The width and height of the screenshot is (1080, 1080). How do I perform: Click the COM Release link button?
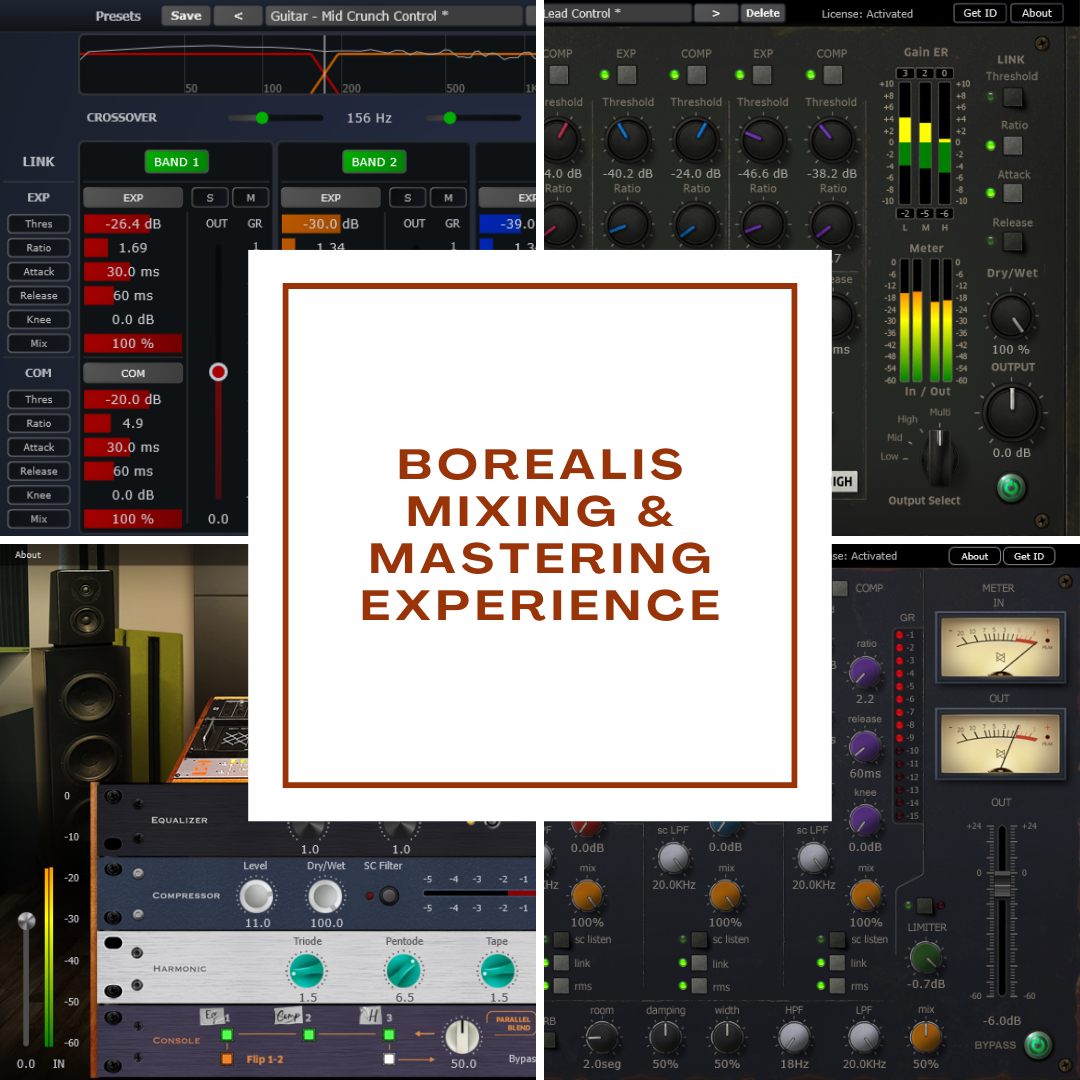click(x=39, y=471)
